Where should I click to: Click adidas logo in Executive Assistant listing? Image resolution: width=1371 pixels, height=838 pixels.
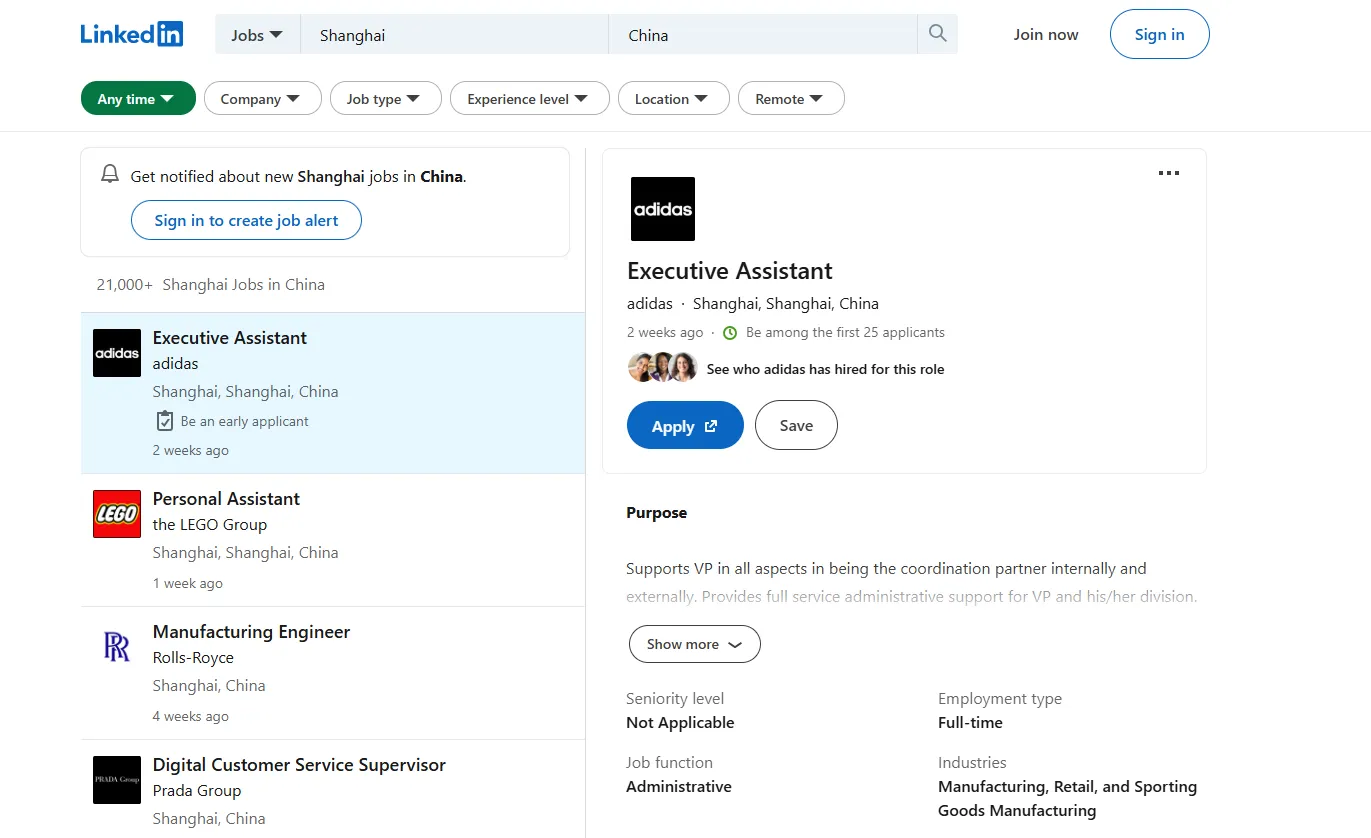click(x=117, y=353)
